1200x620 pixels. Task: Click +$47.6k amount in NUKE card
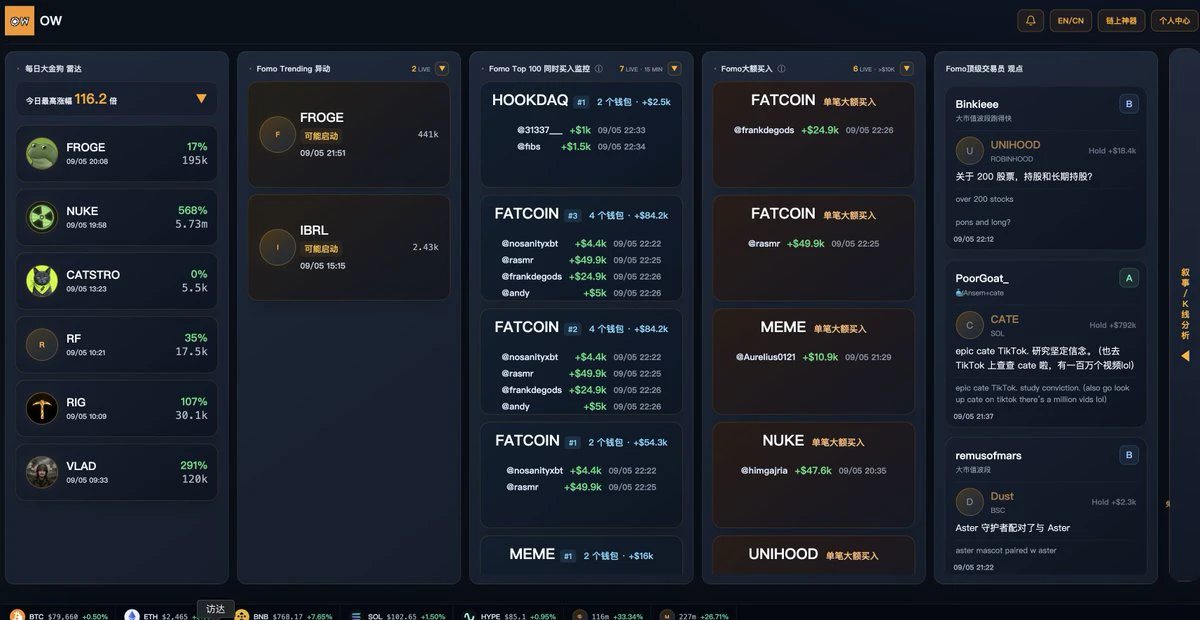click(813, 470)
